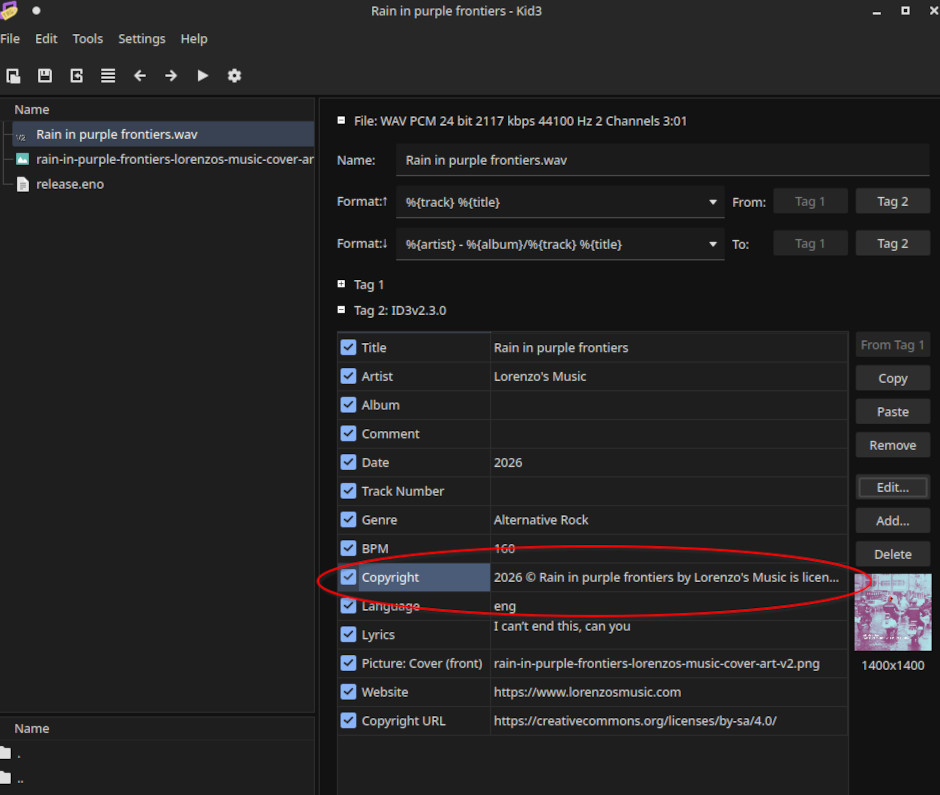Open the Edit menu
Image resolution: width=940 pixels, height=795 pixels.
coord(46,39)
